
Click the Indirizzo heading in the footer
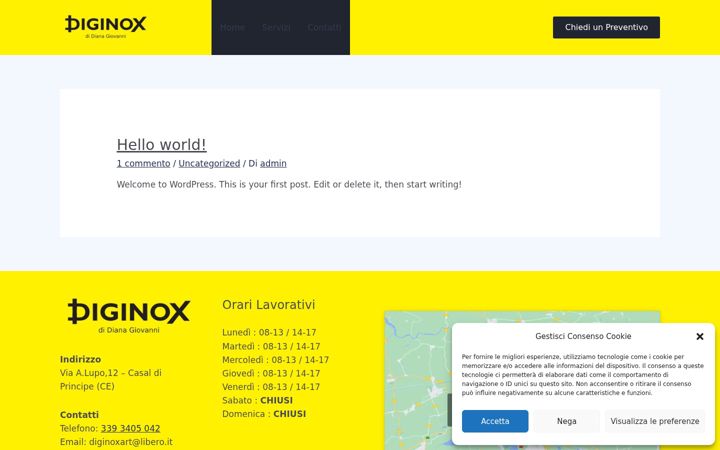point(80,360)
